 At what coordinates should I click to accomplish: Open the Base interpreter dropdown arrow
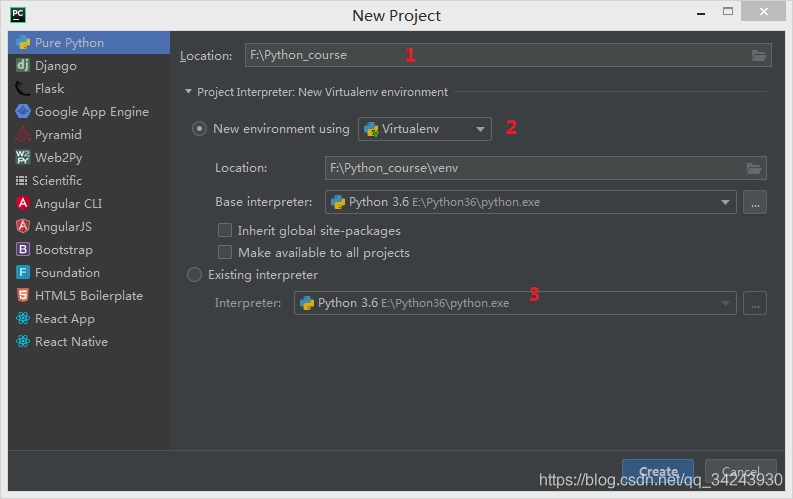coord(725,202)
